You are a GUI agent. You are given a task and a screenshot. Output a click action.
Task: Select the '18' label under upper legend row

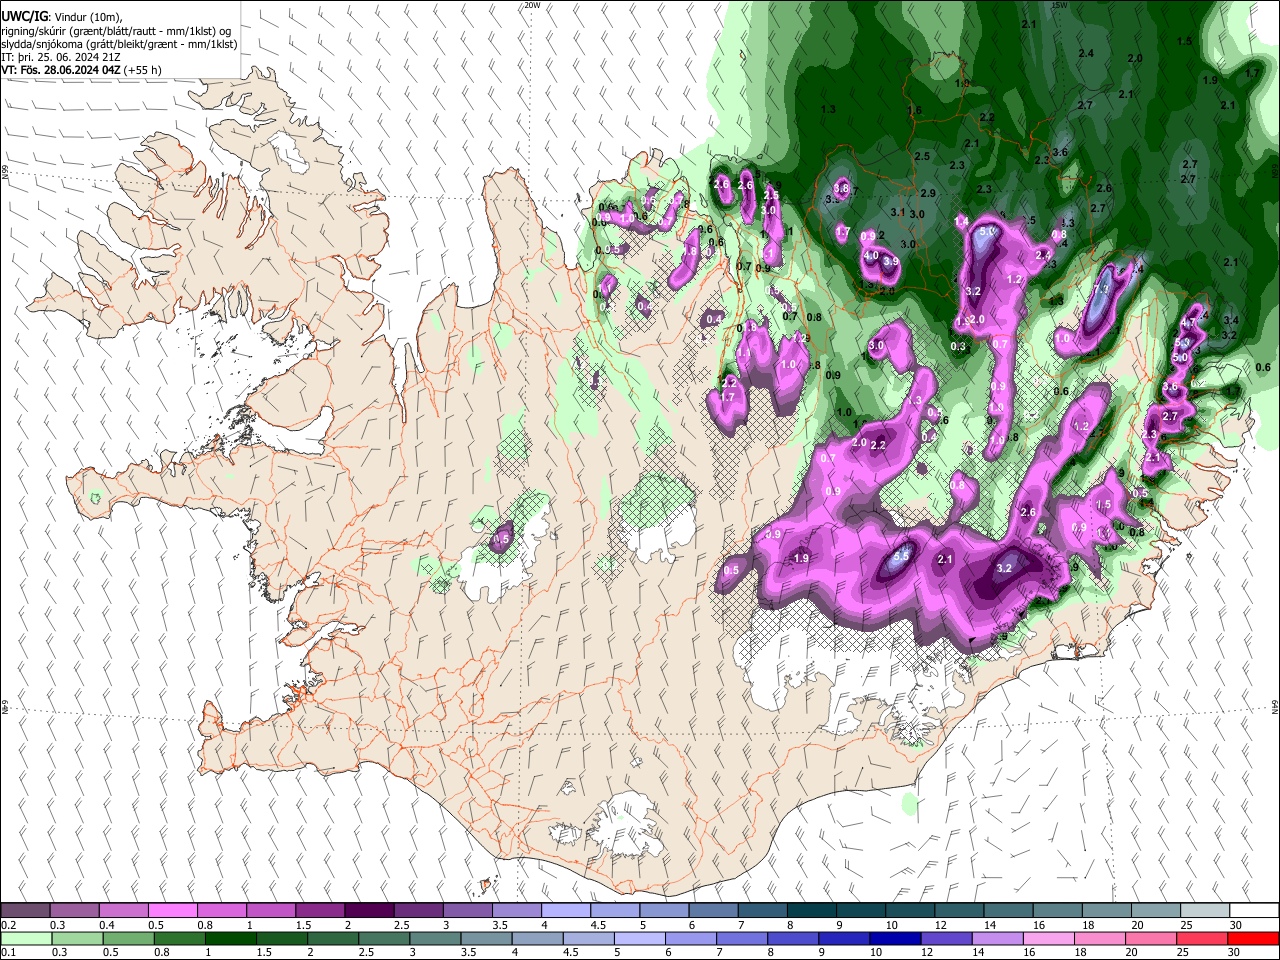[x=1089, y=925]
